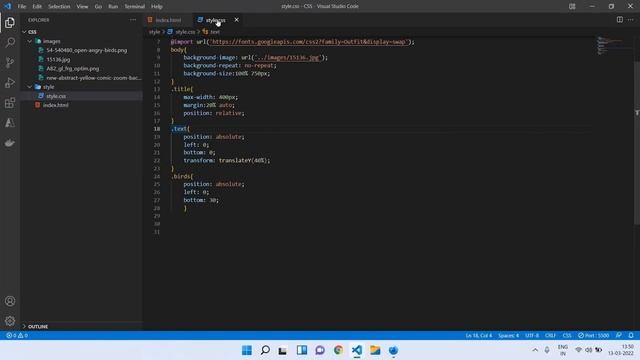Click the feedback icon in status bar

tap(619, 336)
